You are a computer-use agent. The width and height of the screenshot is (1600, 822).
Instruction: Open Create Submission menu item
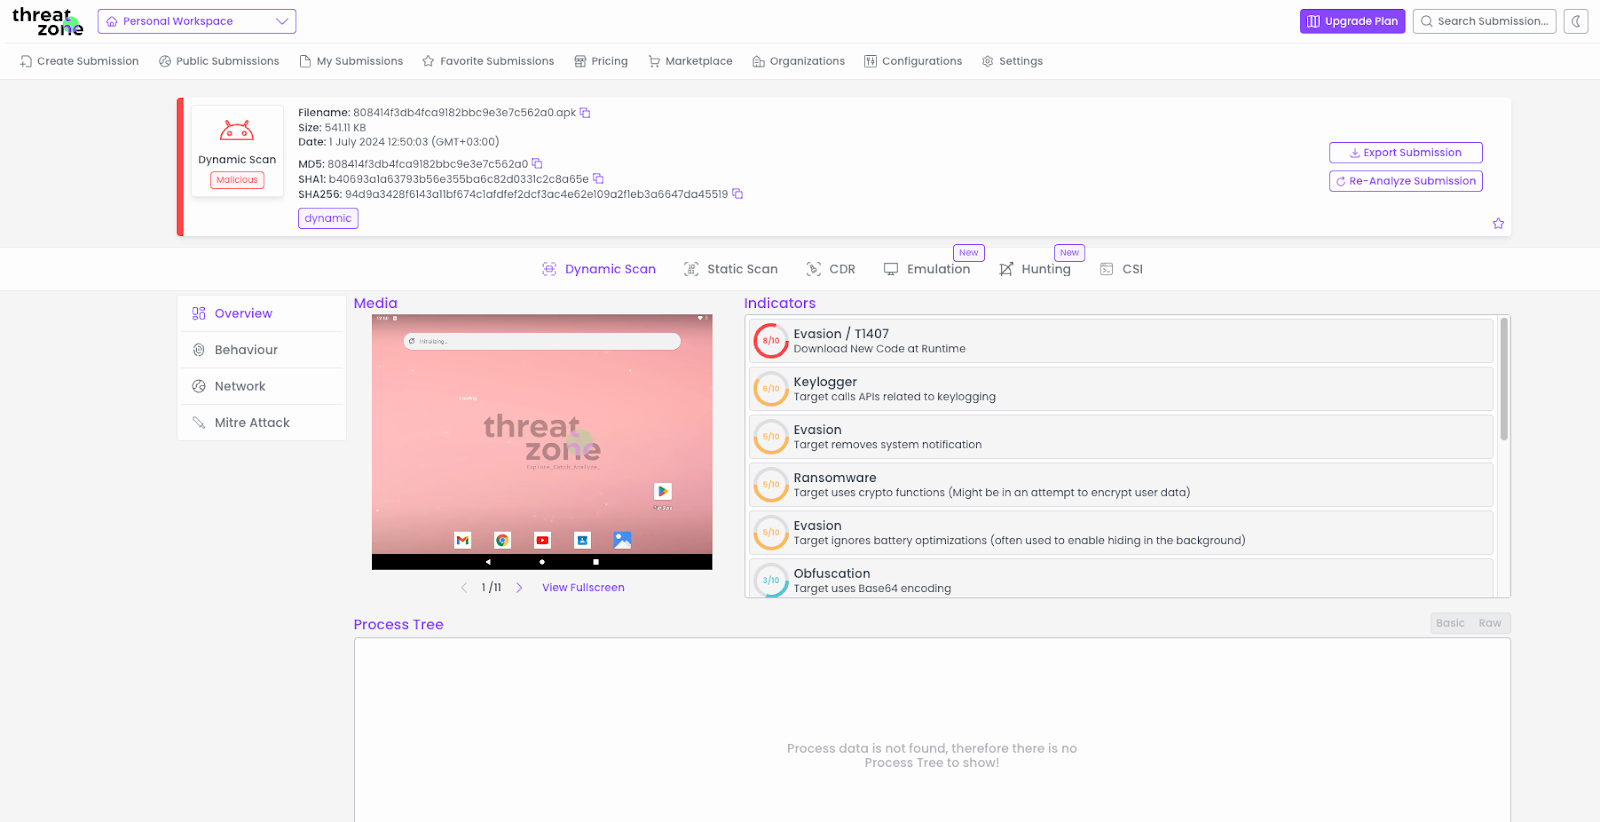point(79,61)
